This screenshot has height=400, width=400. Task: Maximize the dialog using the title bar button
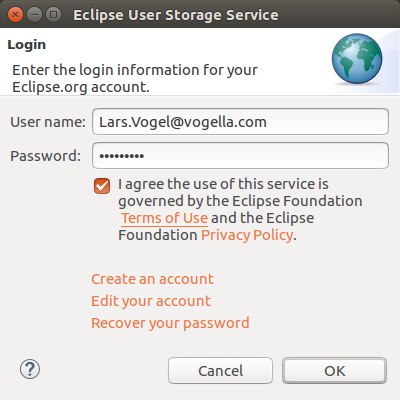53,15
